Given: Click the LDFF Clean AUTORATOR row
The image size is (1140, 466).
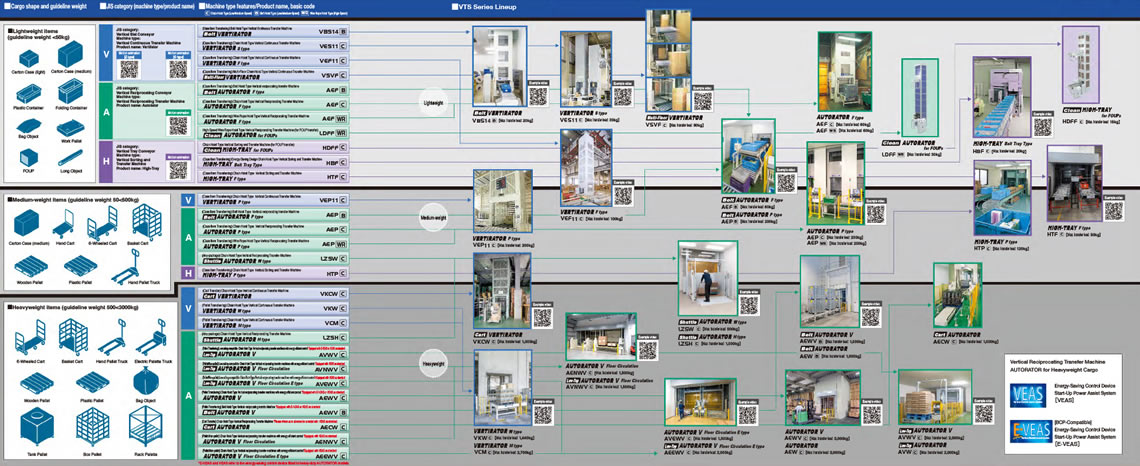Looking at the screenshot, I should tap(274, 132).
